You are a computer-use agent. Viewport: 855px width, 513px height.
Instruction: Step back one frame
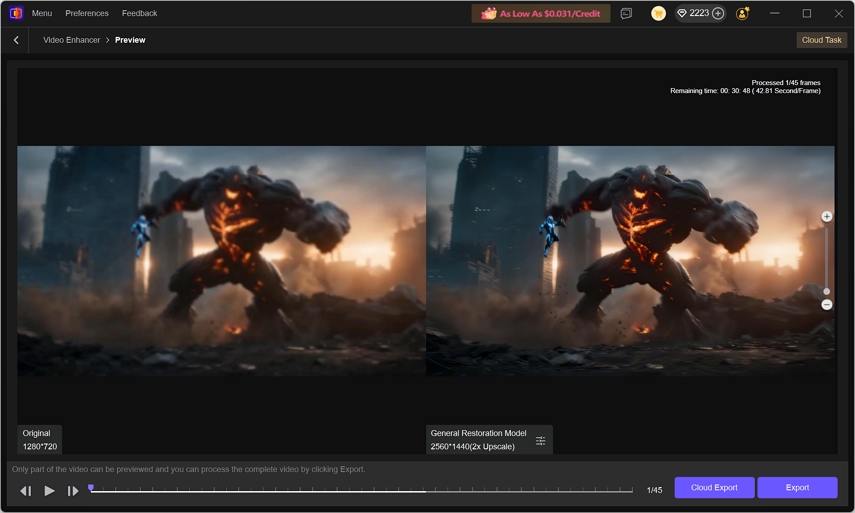point(26,491)
